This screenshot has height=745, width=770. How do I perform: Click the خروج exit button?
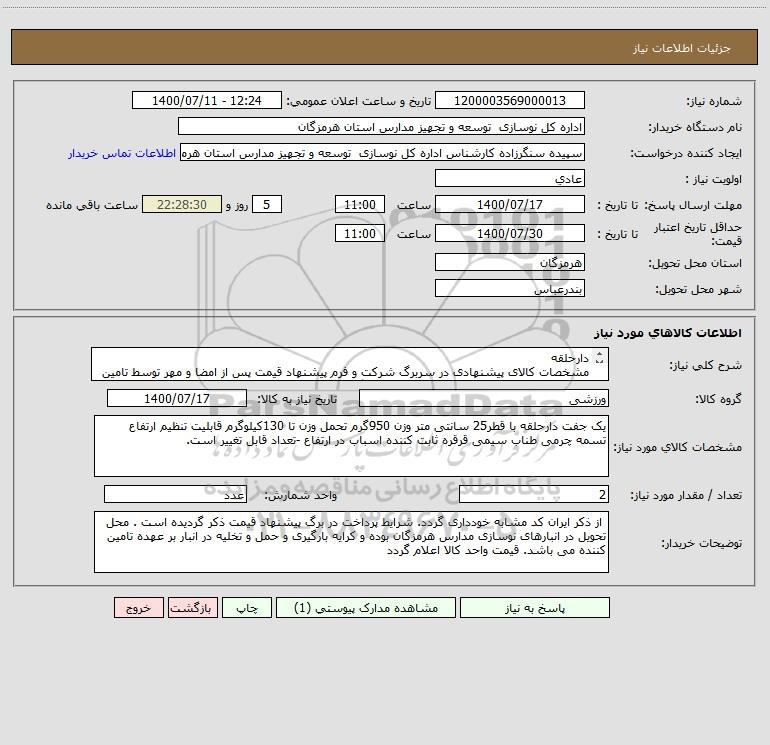[x=138, y=607]
